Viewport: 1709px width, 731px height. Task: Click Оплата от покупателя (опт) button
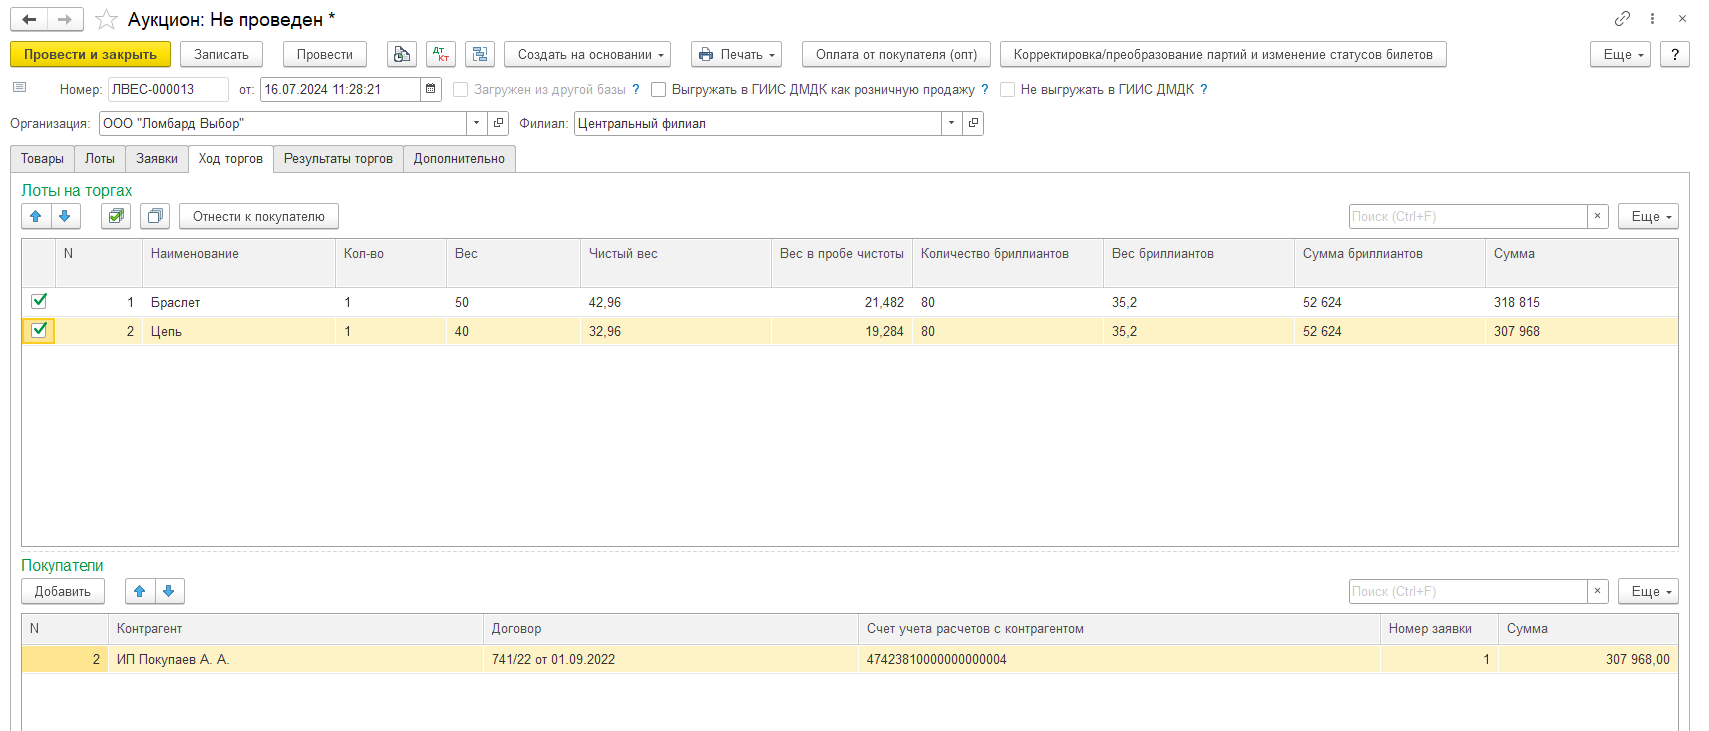896,54
